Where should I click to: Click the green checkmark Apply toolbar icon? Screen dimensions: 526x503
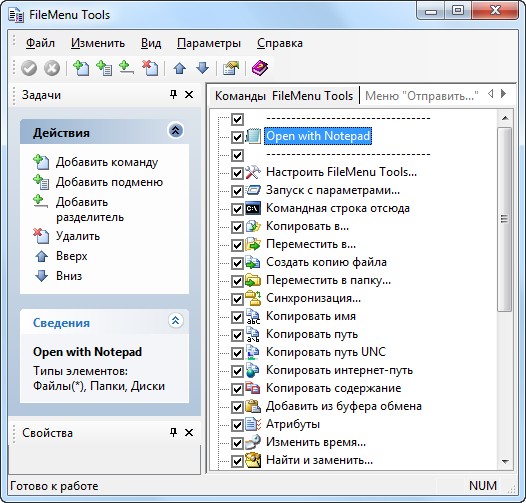click(x=29, y=68)
